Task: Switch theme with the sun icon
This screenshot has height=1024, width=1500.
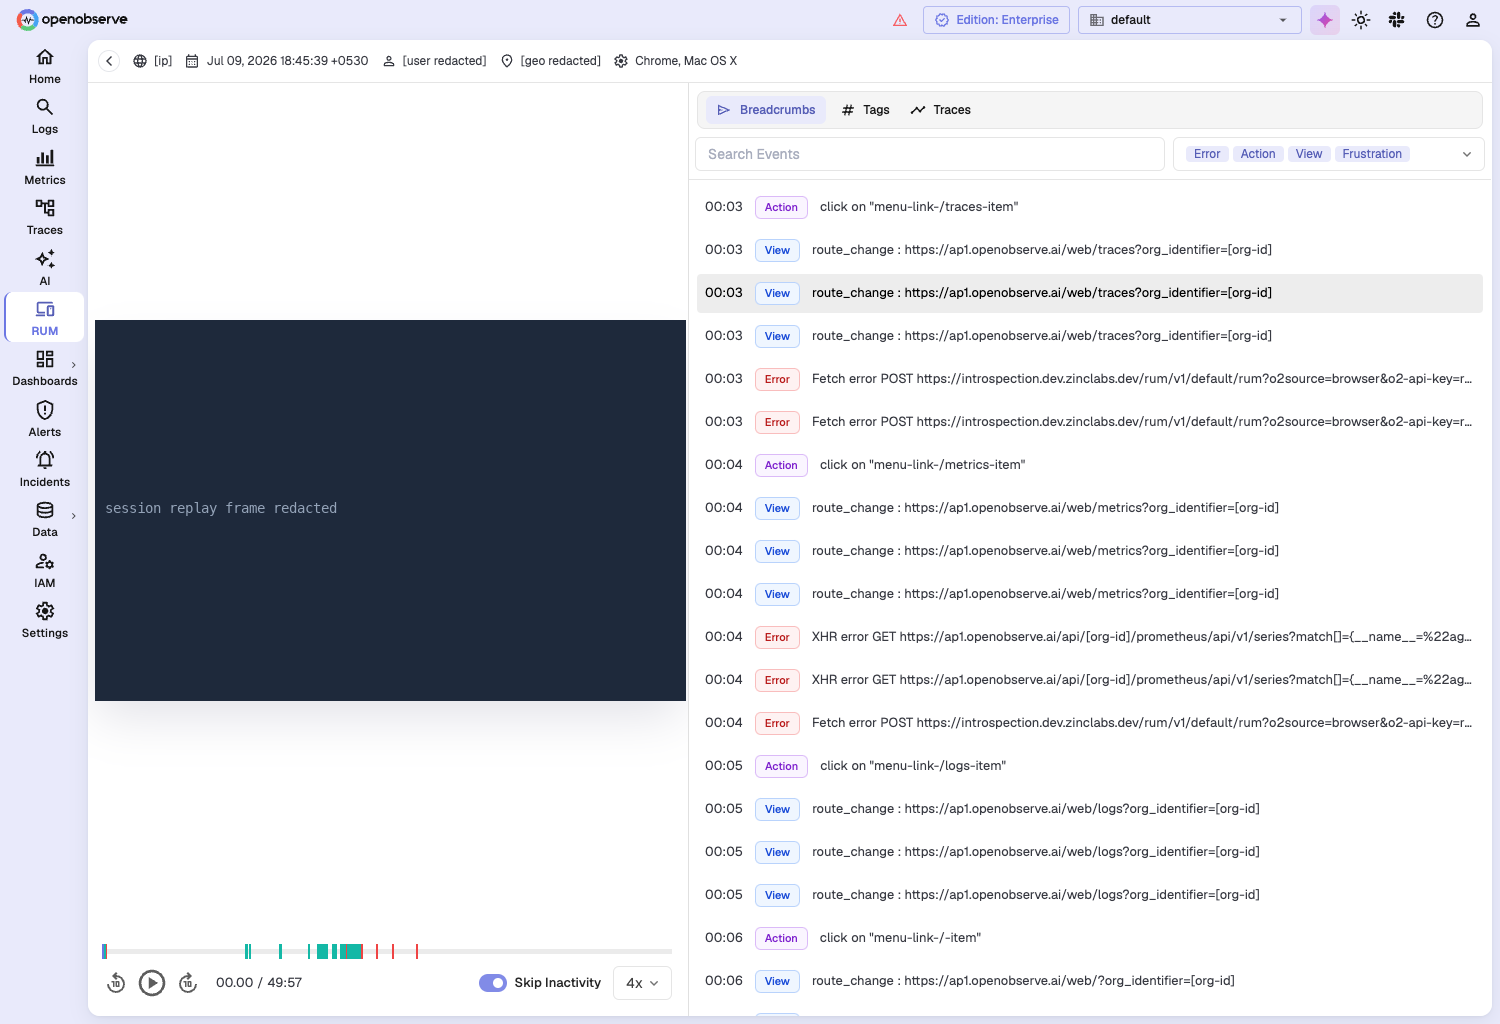Action: [x=1361, y=20]
